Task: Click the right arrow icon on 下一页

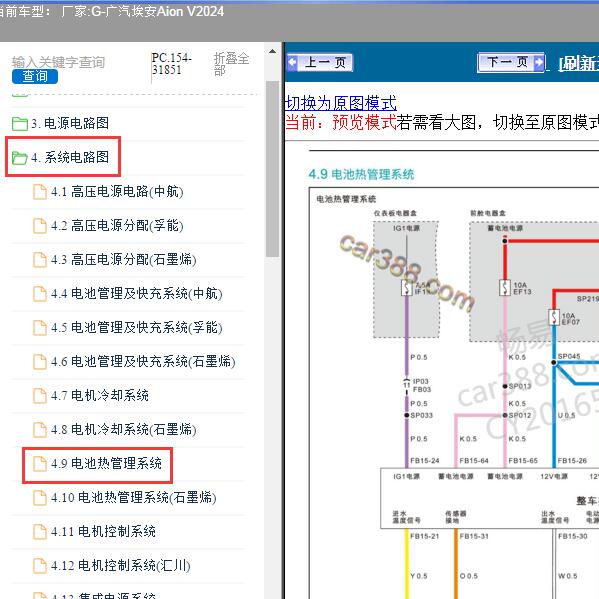Action: (538, 62)
